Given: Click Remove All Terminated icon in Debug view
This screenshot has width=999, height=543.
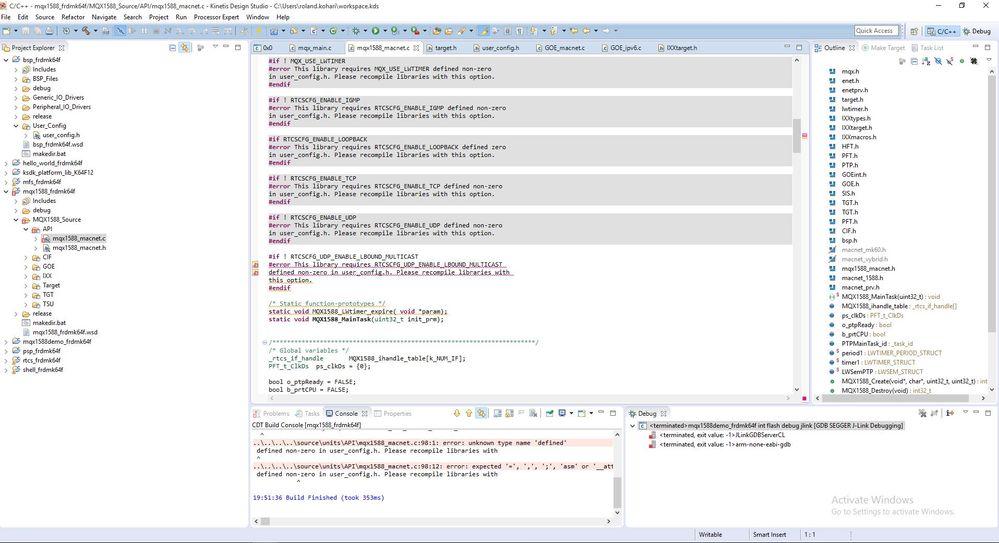Looking at the screenshot, I should [x=922, y=413].
